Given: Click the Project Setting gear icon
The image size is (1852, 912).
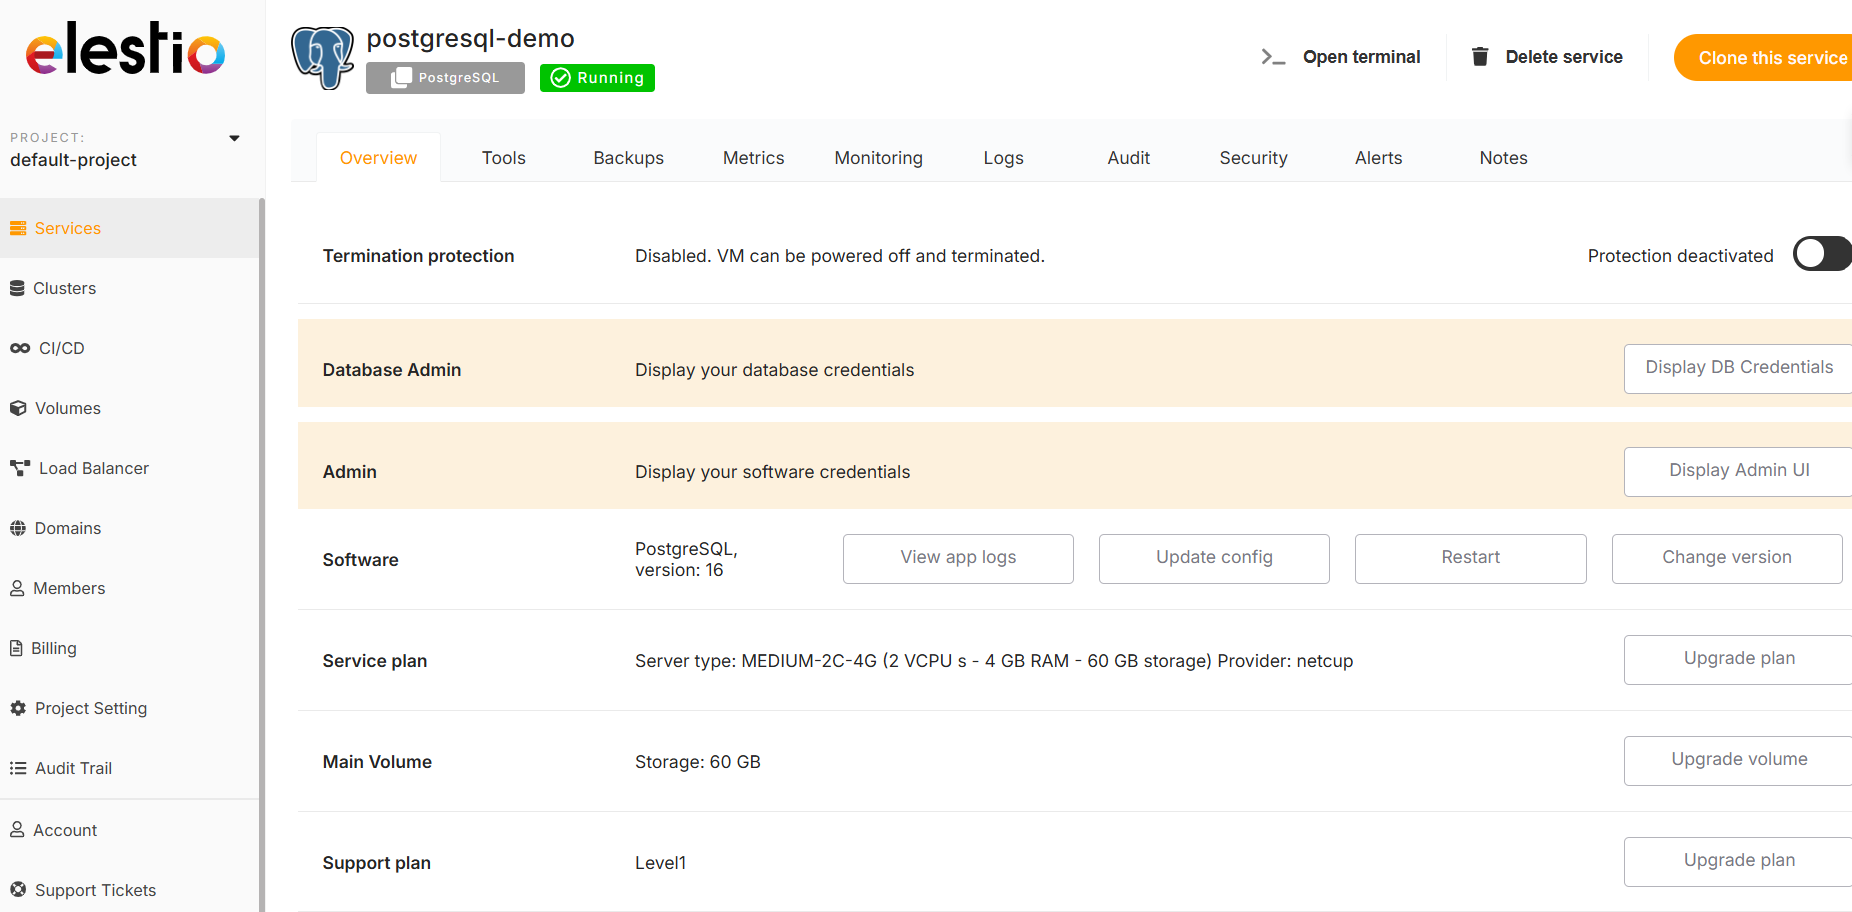Looking at the screenshot, I should point(18,708).
